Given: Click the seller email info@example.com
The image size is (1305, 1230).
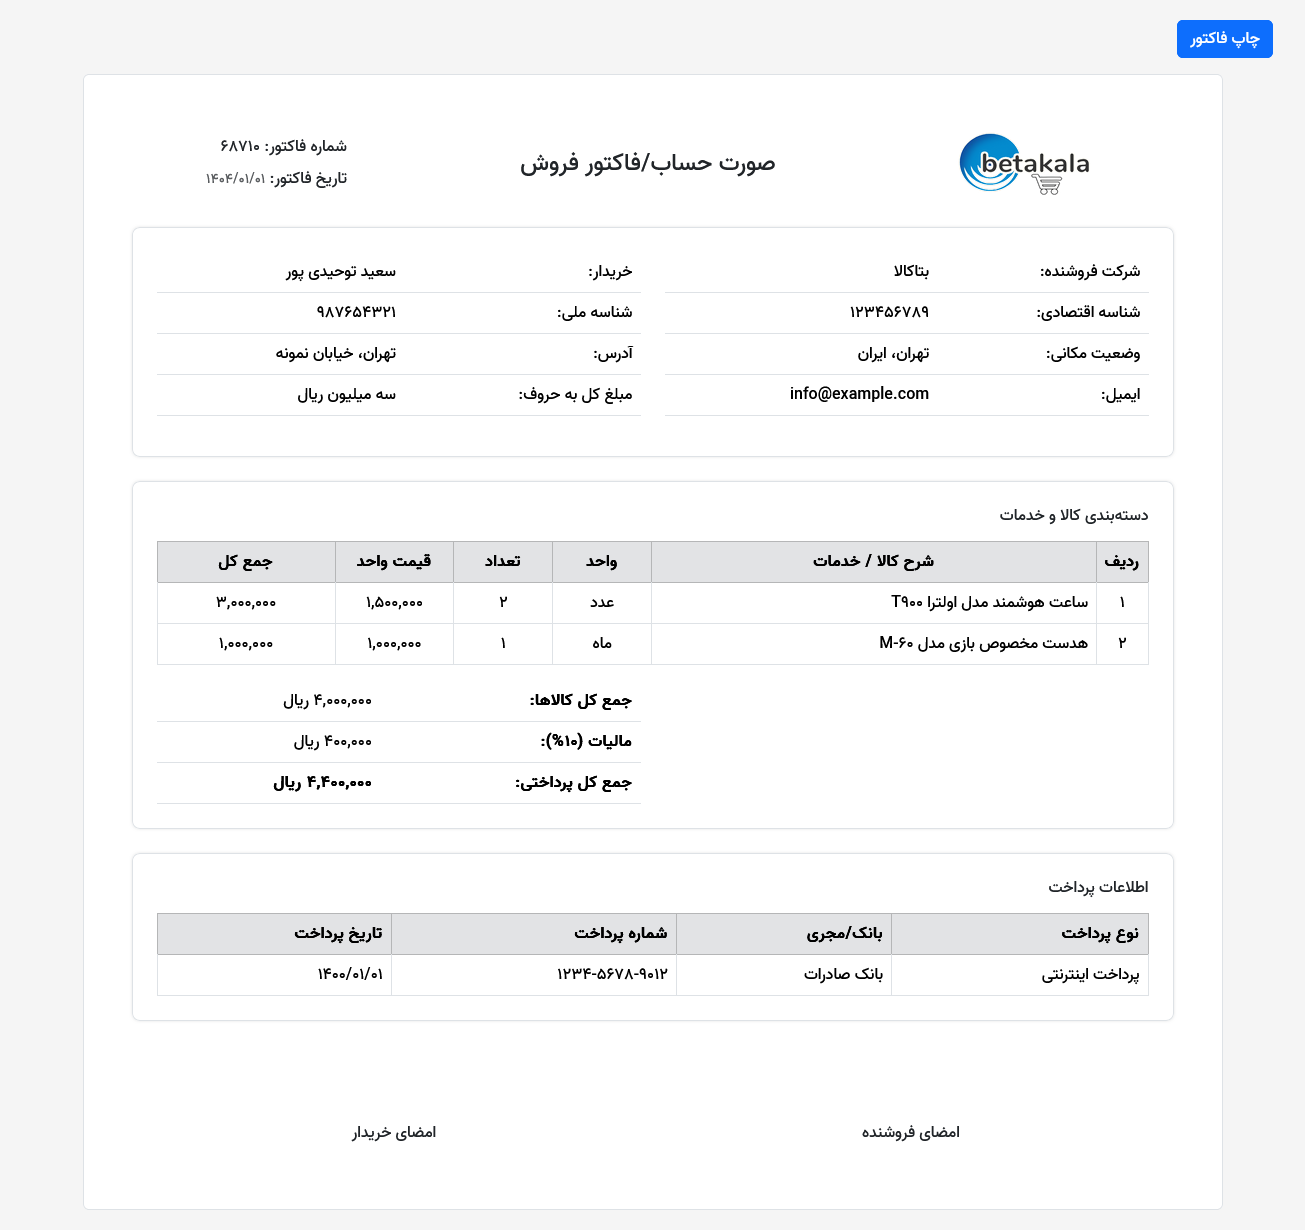Looking at the screenshot, I should tap(859, 394).
